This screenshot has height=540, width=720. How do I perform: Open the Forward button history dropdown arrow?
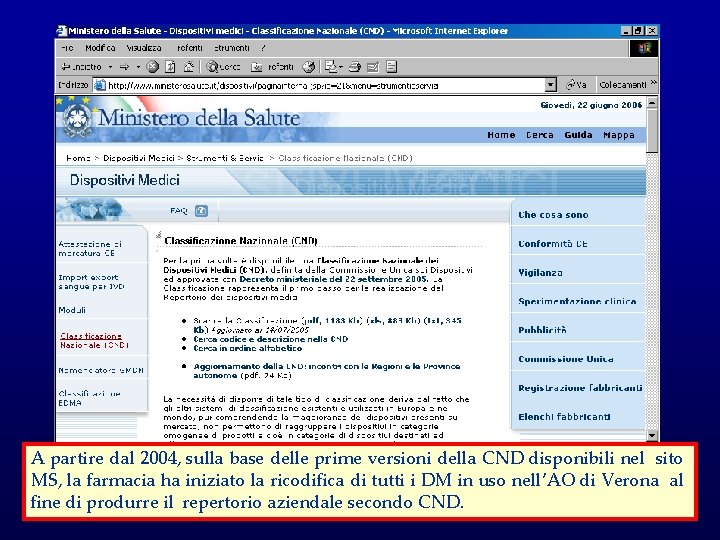coord(138,67)
